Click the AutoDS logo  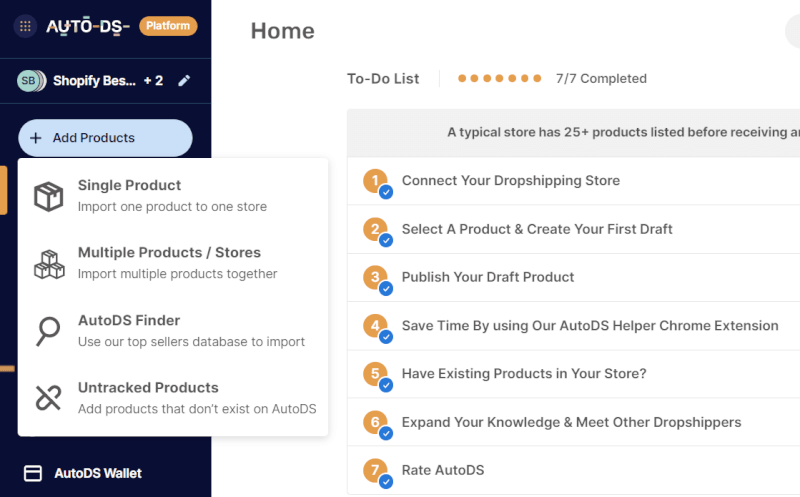coord(88,26)
